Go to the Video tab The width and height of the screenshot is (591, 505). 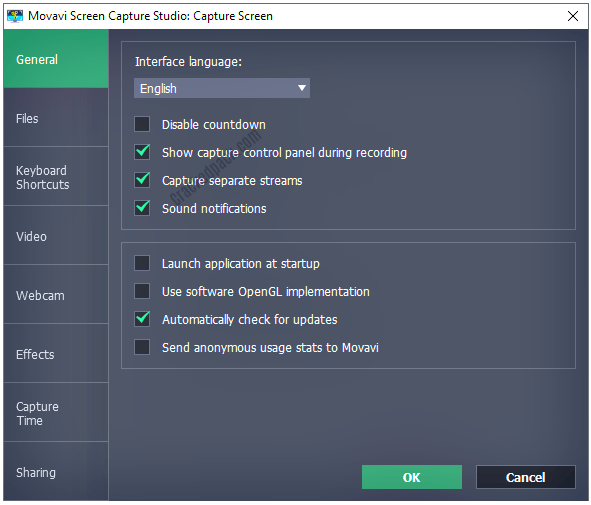tap(56, 236)
